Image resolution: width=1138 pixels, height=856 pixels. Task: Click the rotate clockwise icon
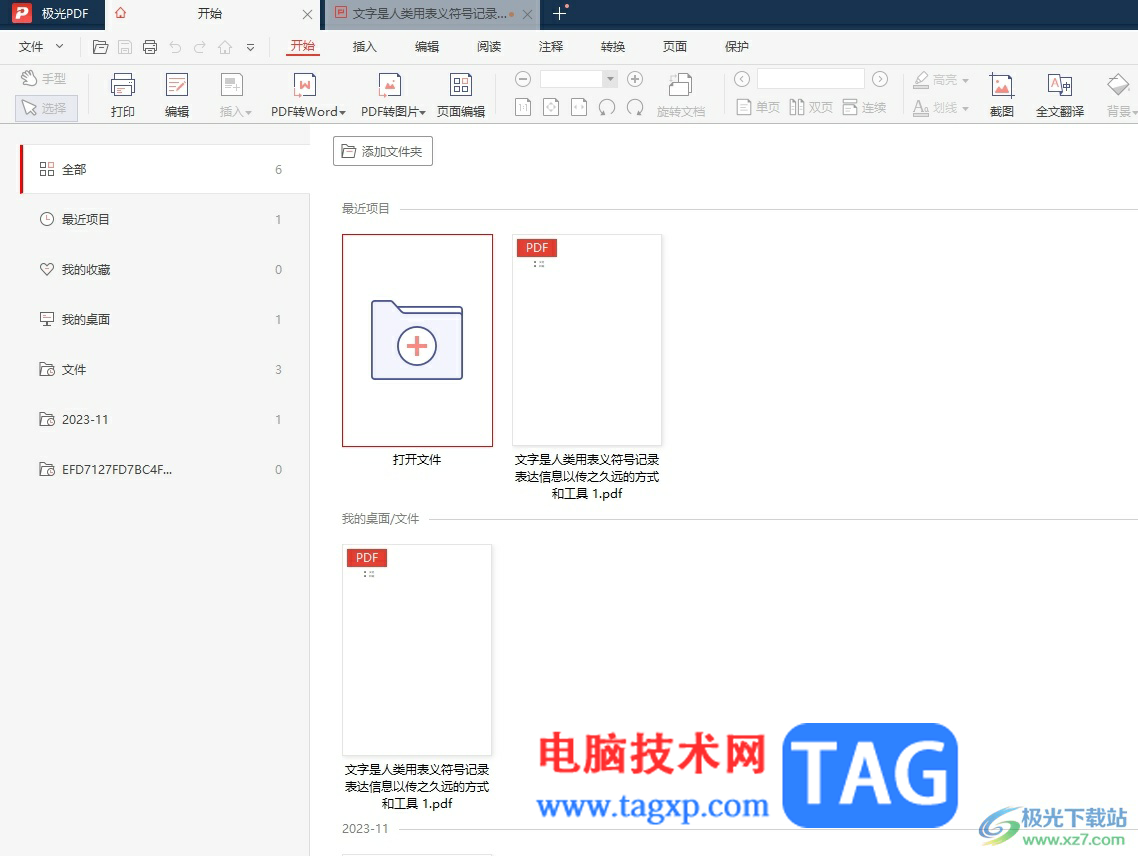pos(635,107)
